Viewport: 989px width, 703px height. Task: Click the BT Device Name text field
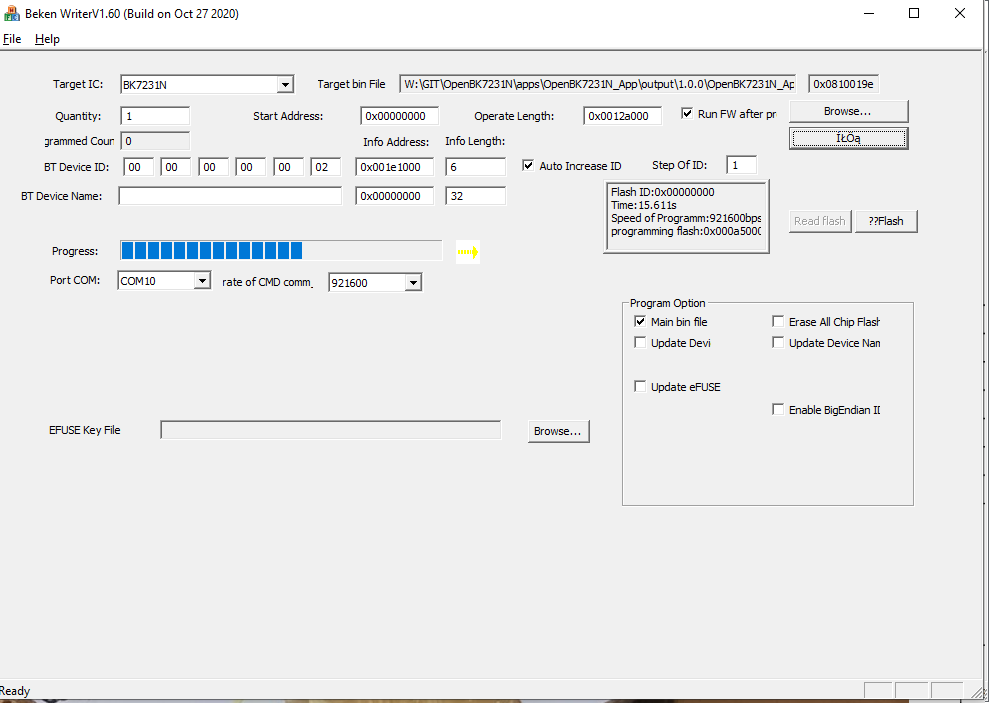(230, 196)
